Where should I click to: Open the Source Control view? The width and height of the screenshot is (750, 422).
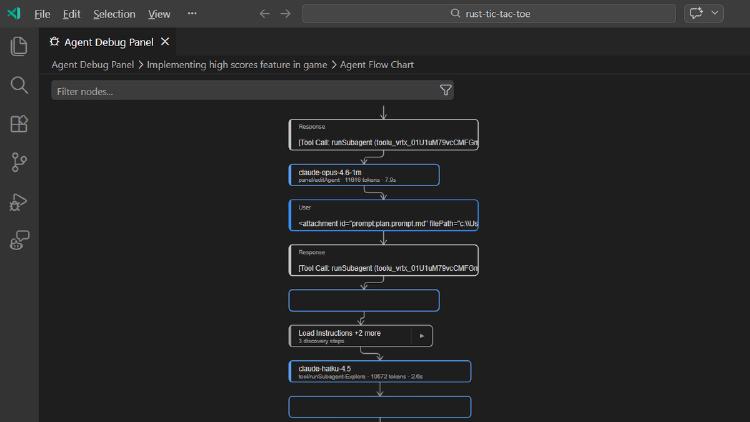[19, 163]
